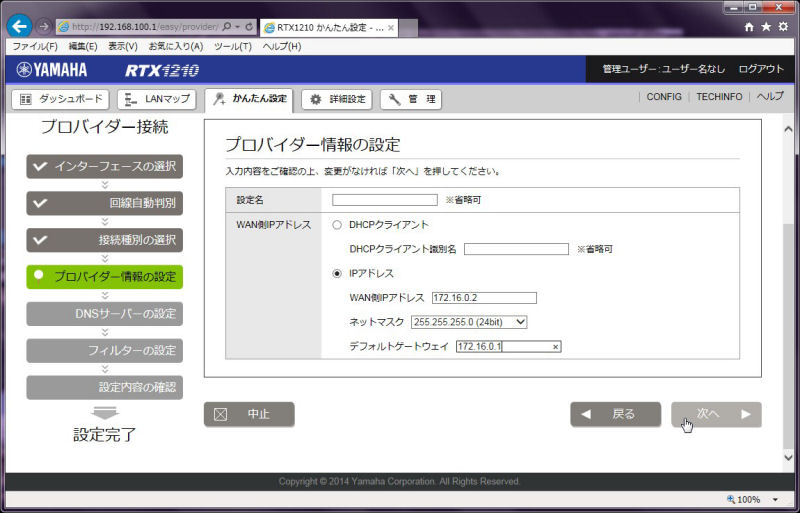The image size is (800, 513).
Task: Open the 編集(E) menu
Action: coord(83,46)
